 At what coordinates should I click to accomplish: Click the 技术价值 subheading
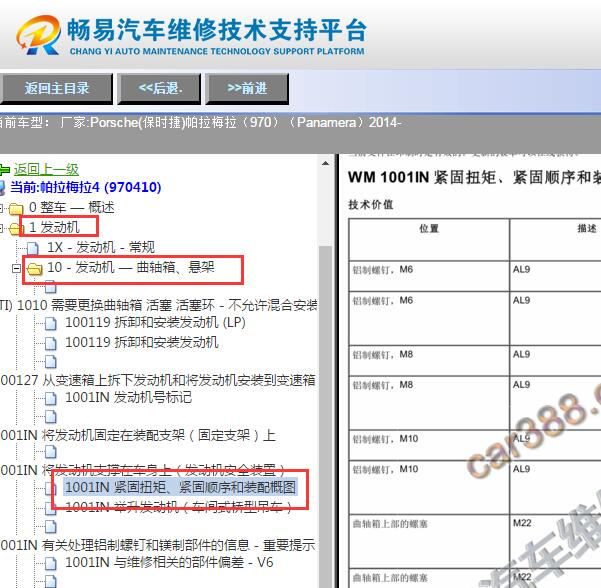[371, 205]
